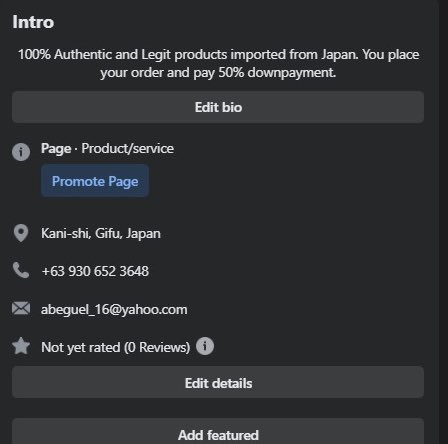Click the Edit details button
Viewport: 448px width, 444px height.
(x=218, y=383)
